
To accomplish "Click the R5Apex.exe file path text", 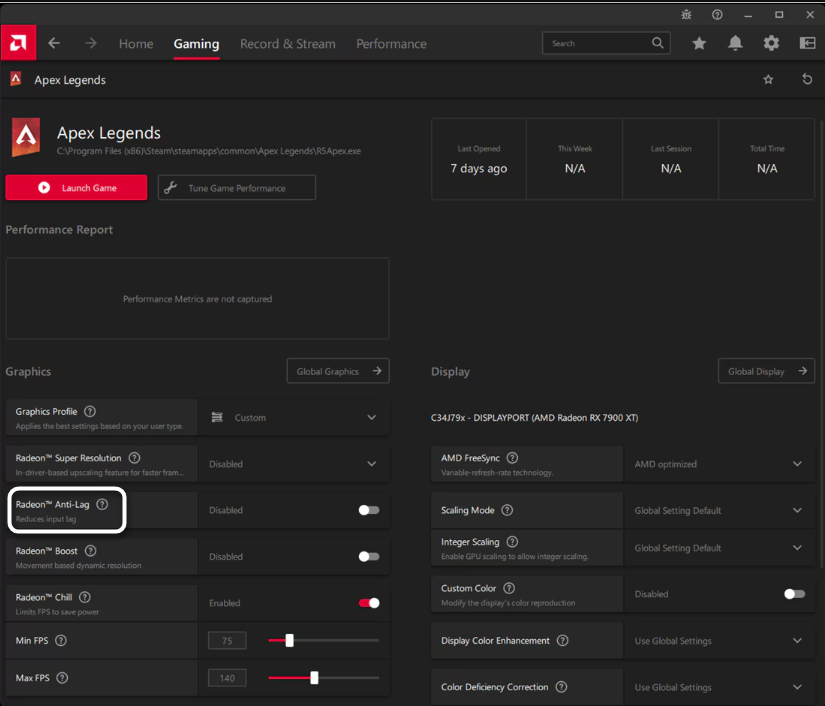I will point(209,151).
